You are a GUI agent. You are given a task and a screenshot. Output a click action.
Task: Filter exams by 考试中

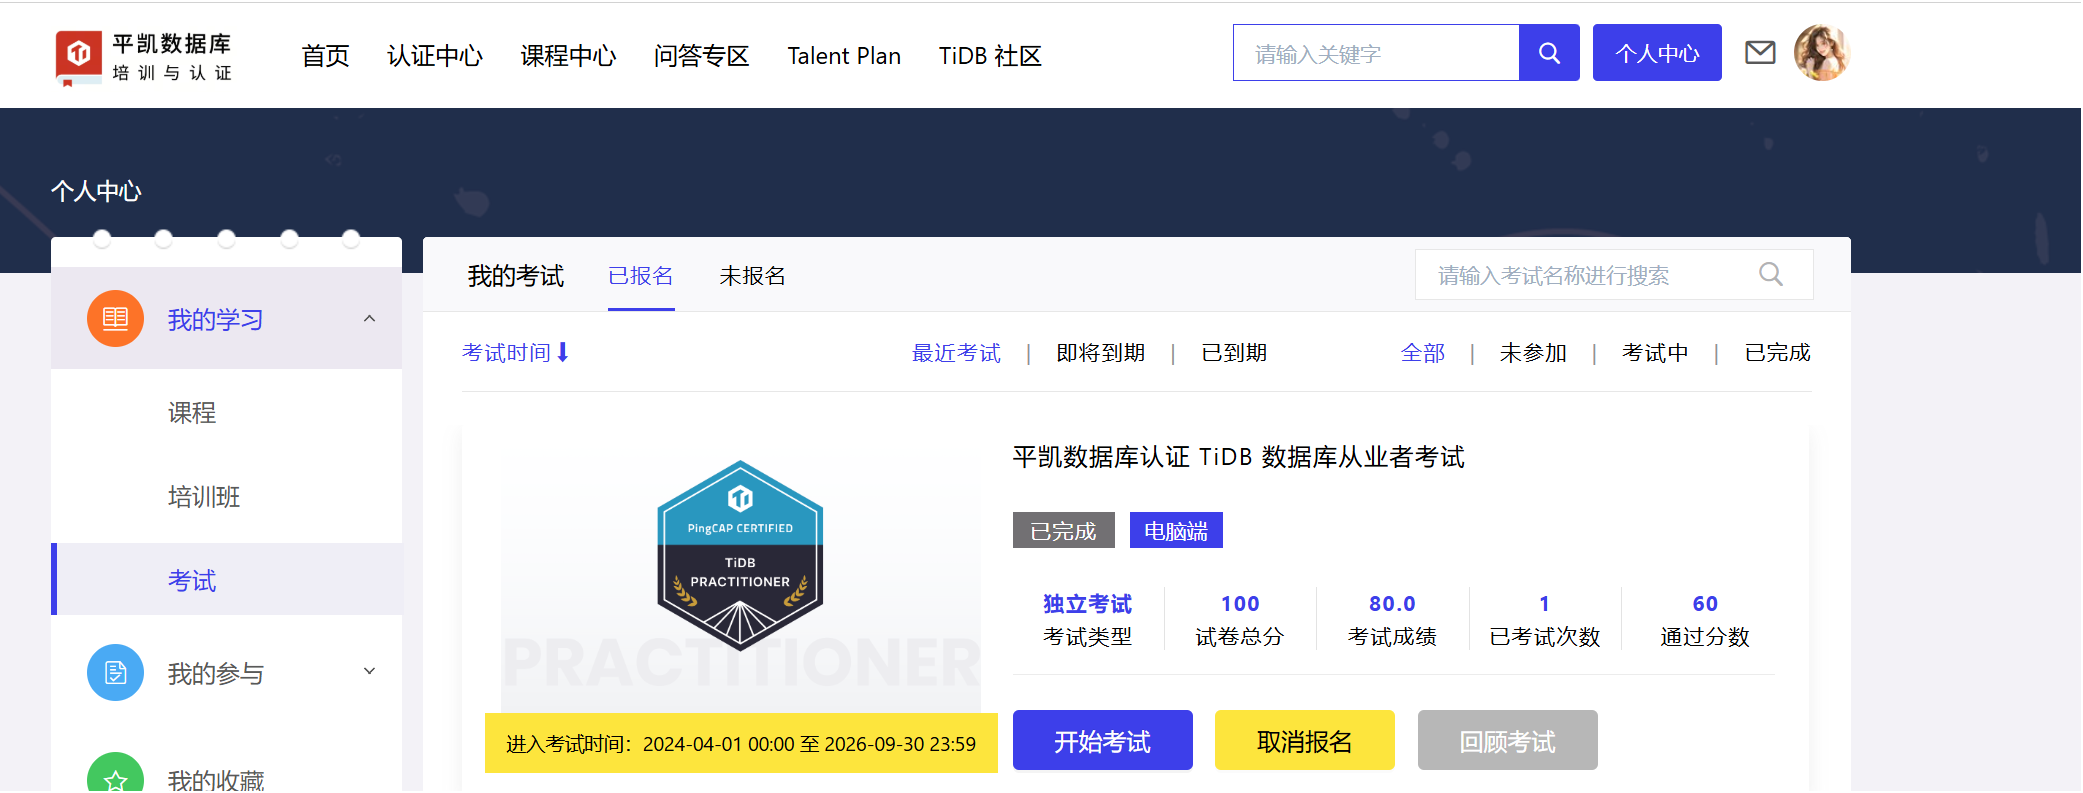click(x=1655, y=353)
